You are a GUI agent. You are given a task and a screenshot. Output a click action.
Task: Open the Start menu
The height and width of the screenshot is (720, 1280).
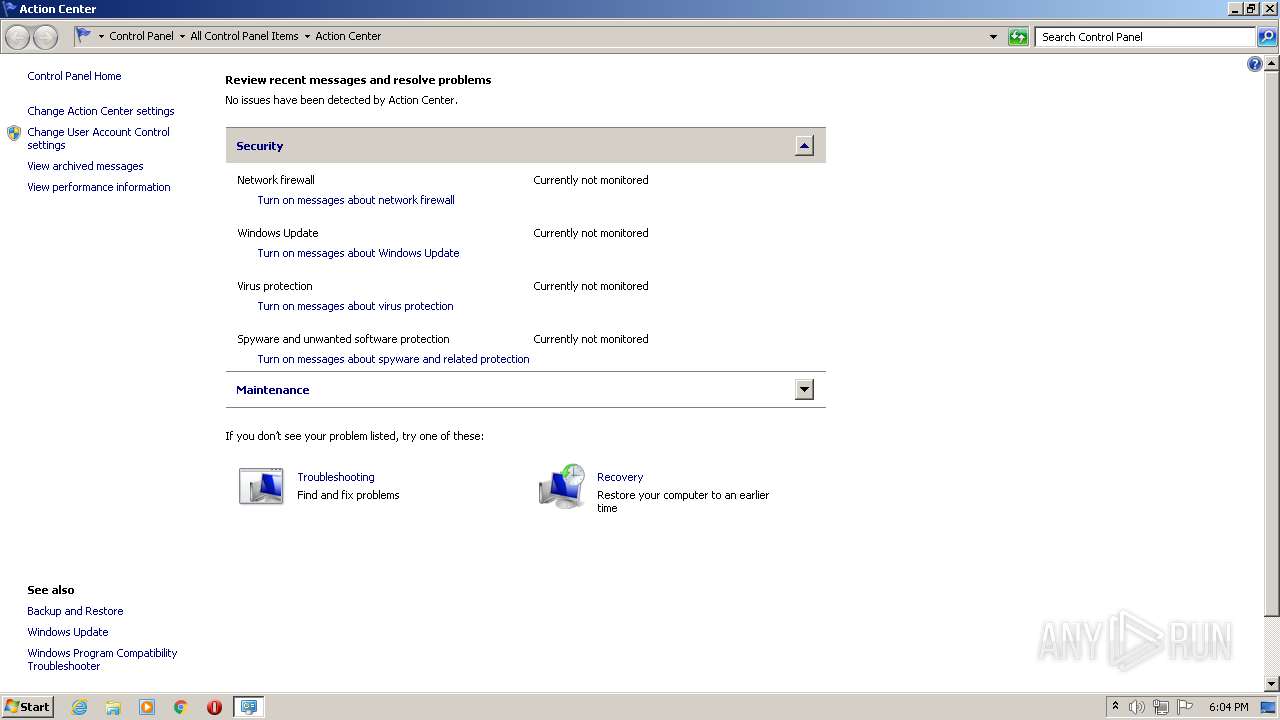tap(27, 707)
